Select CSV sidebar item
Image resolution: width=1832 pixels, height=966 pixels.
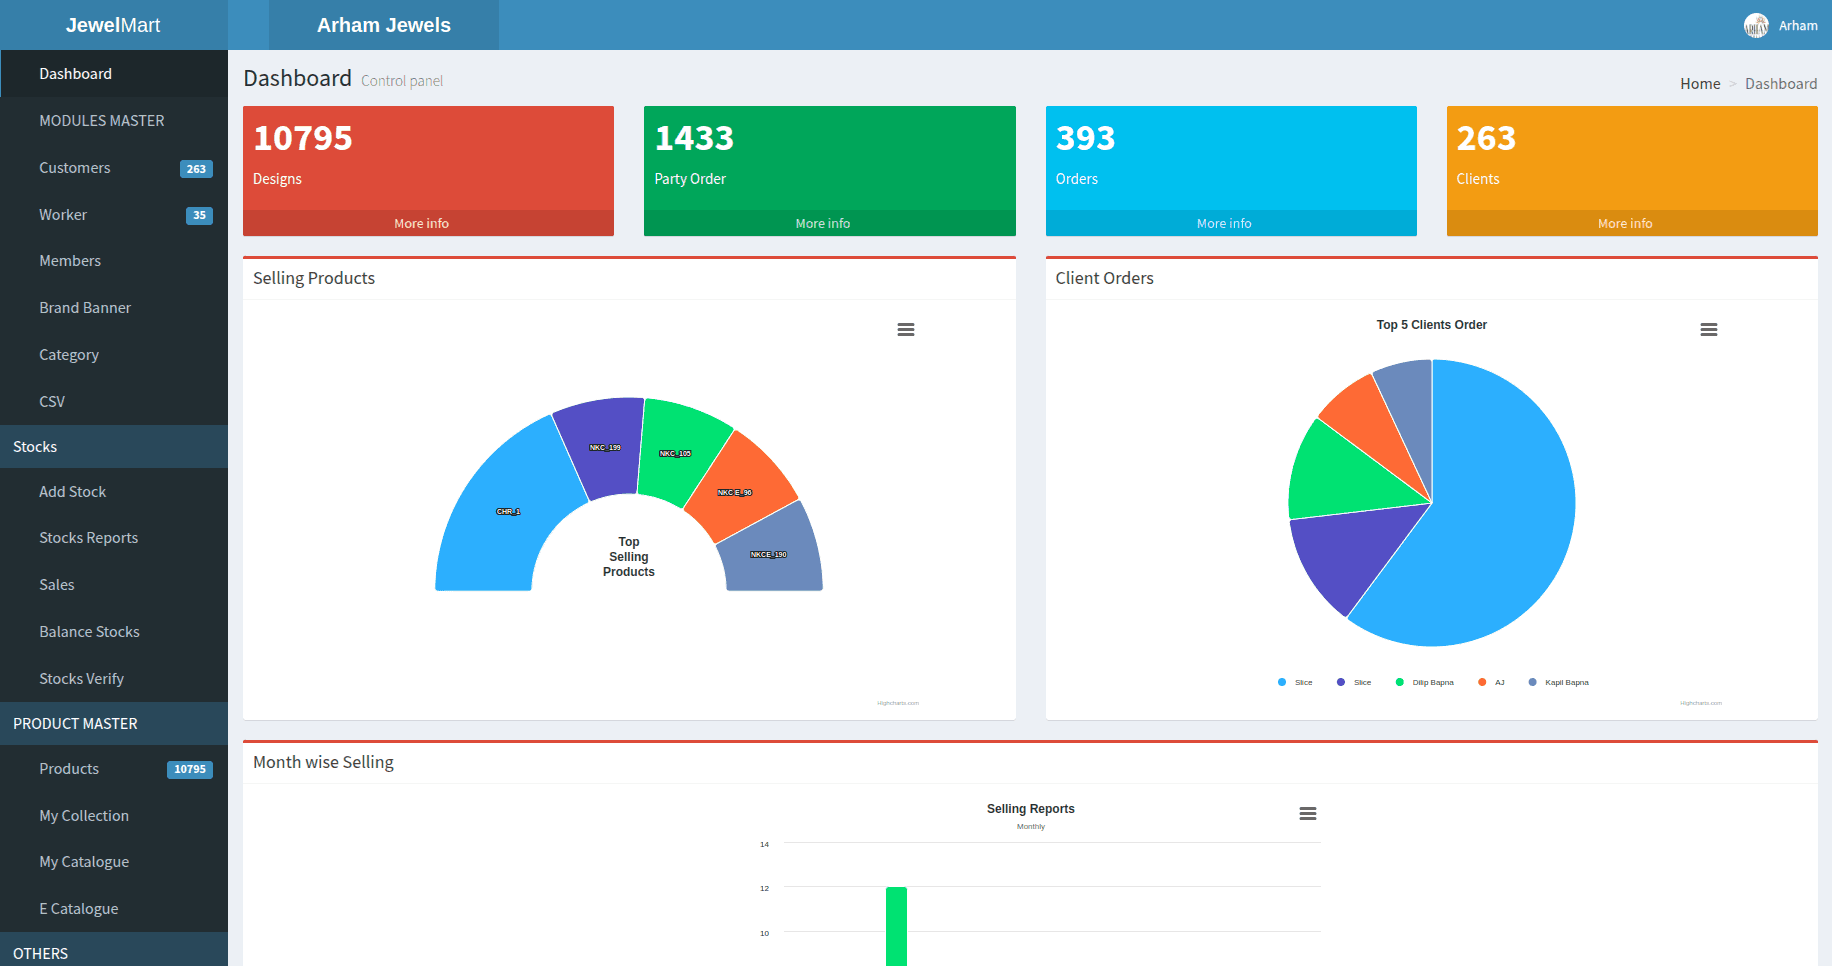coord(114,402)
